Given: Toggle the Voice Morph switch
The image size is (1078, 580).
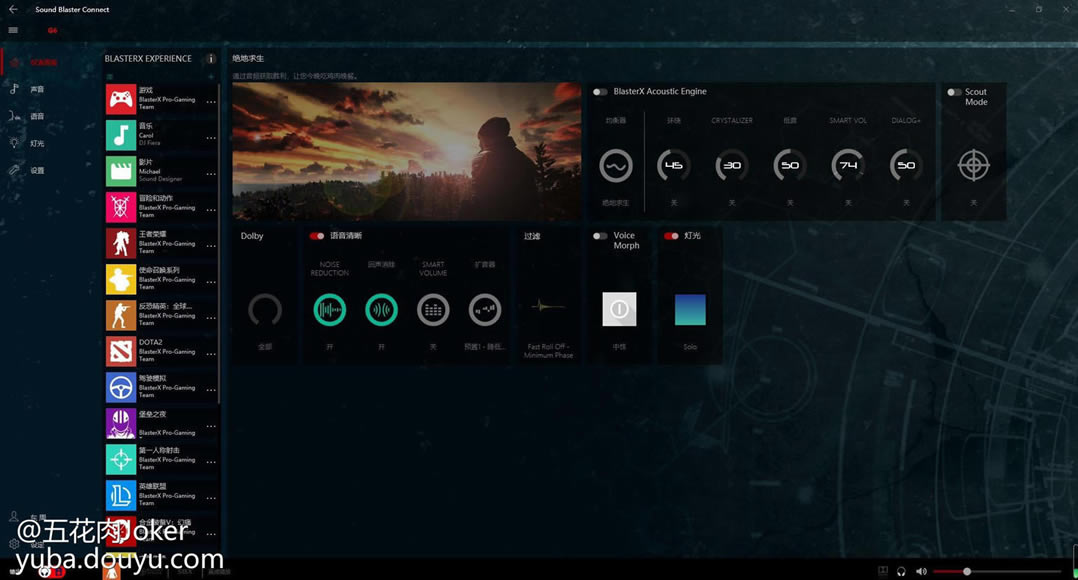Looking at the screenshot, I should pyautogui.click(x=600, y=236).
